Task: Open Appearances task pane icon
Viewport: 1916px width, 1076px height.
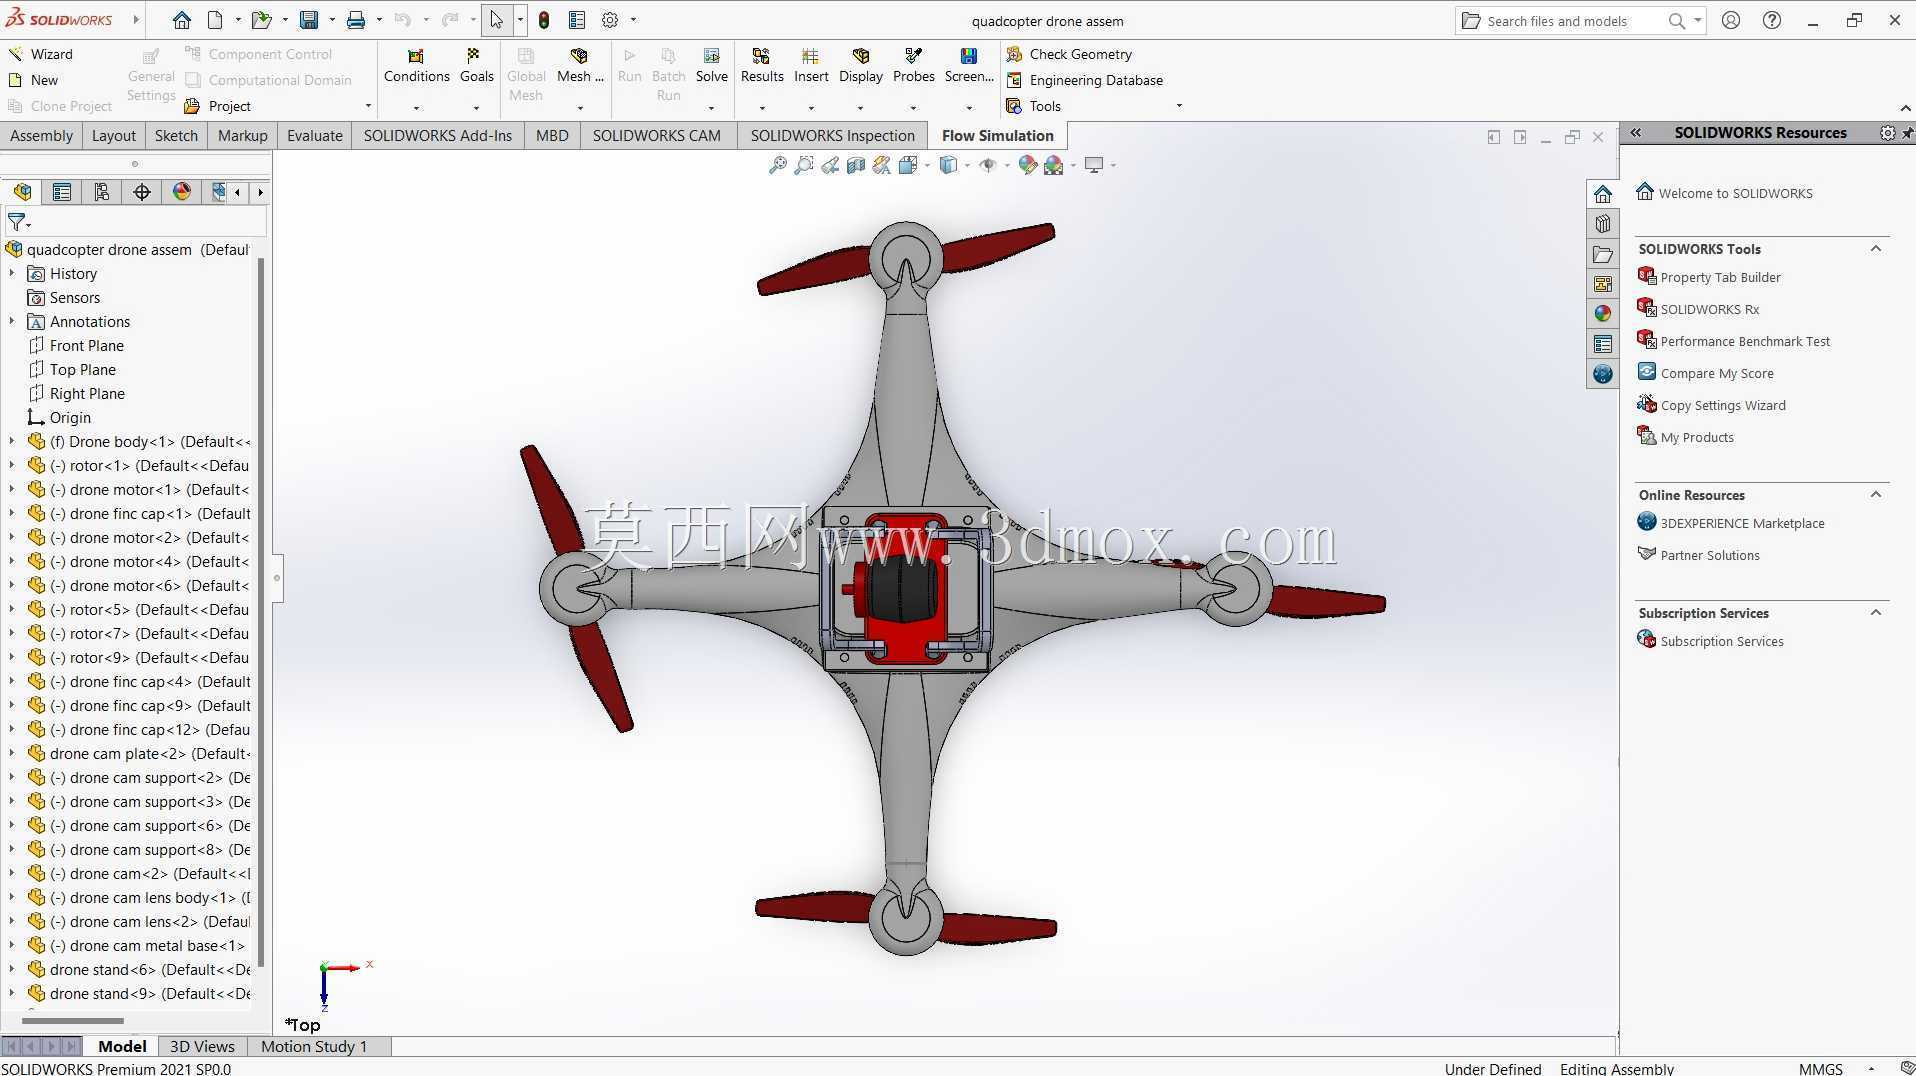Action: click(x=1603, y=314)
